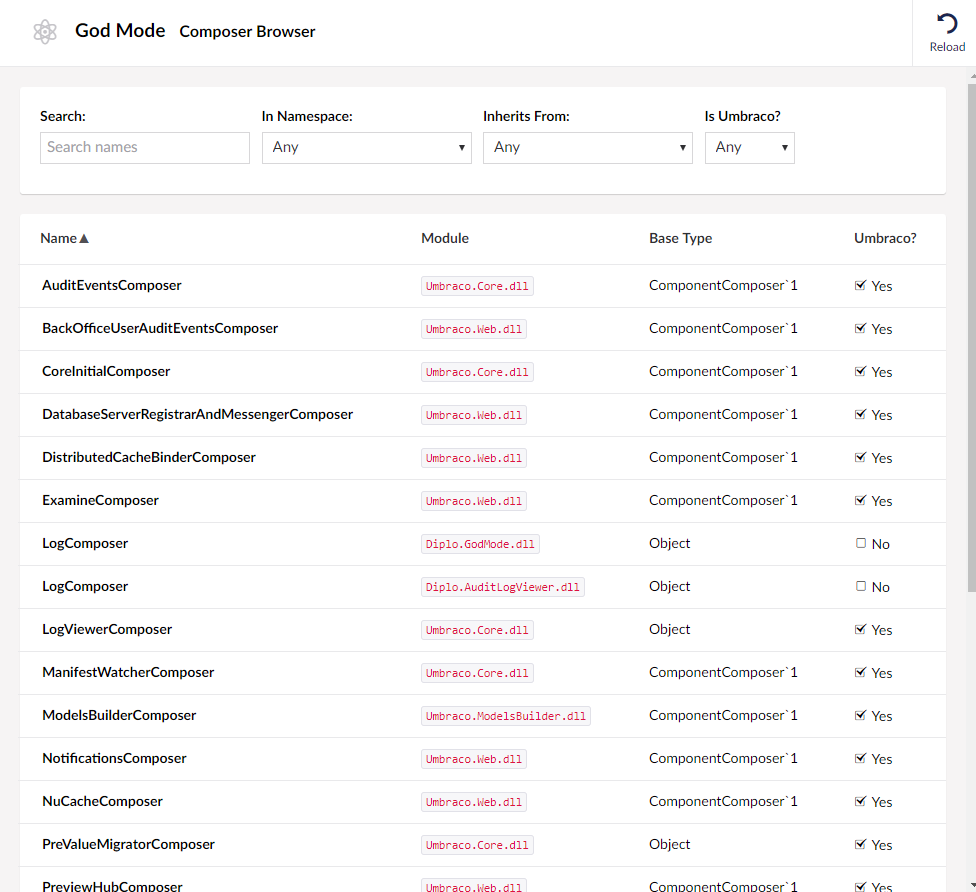
Task: Toggle the unchecked box for Diplo.GodMode LogComposer
Action: [860, 543]
